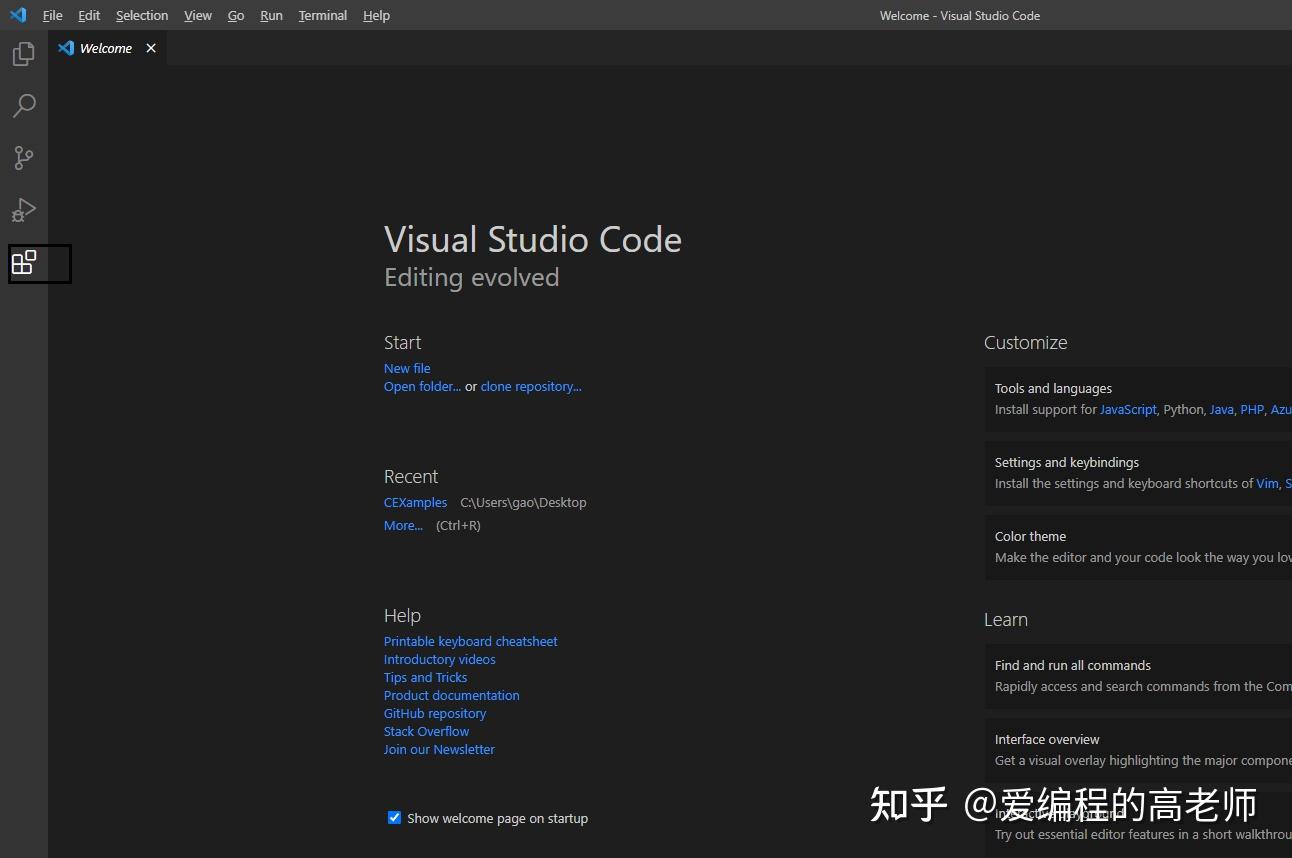Screen dimensions: 1292x858
Task: Open the Search view in activity bar
Action: coord(24,106)
